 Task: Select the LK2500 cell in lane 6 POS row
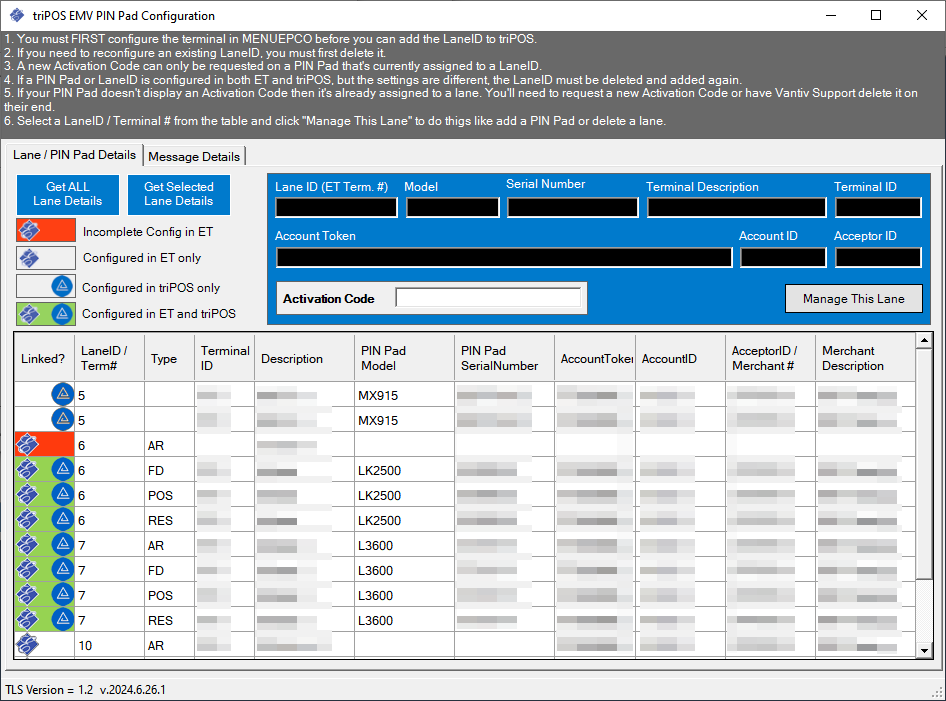click(404, 495)
